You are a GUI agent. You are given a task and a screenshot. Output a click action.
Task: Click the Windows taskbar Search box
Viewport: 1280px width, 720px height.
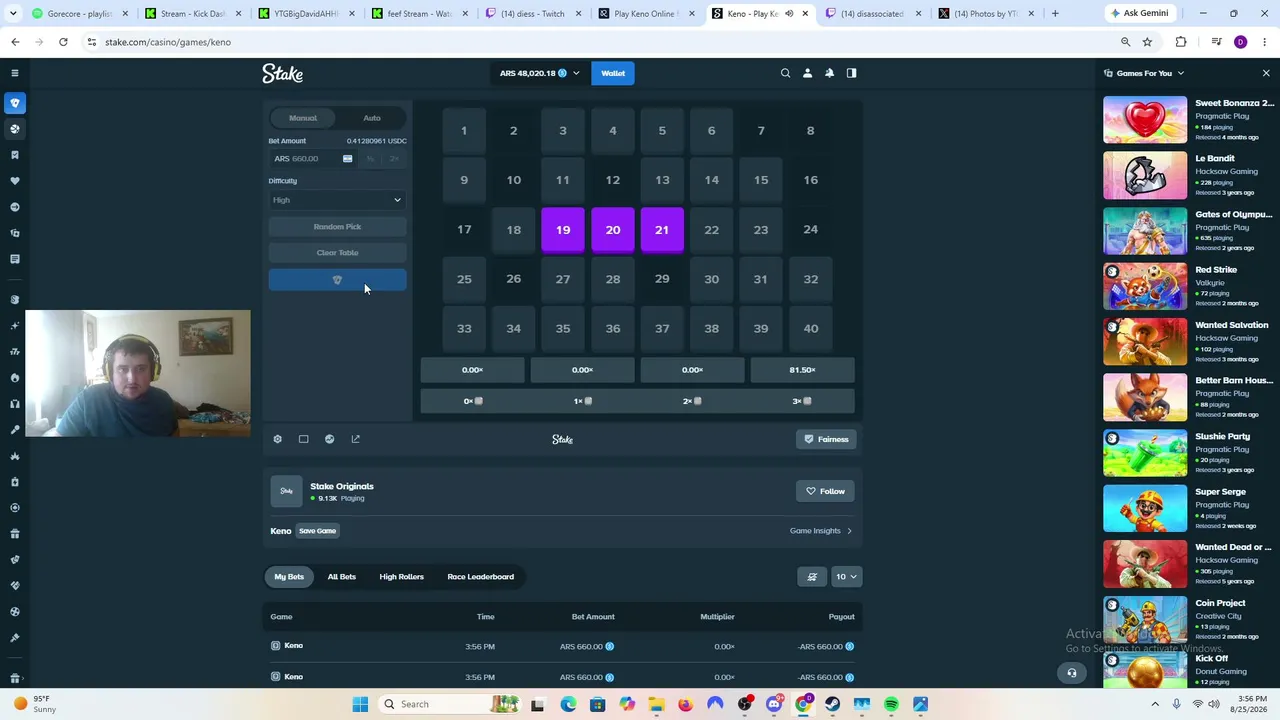[447, 704]
